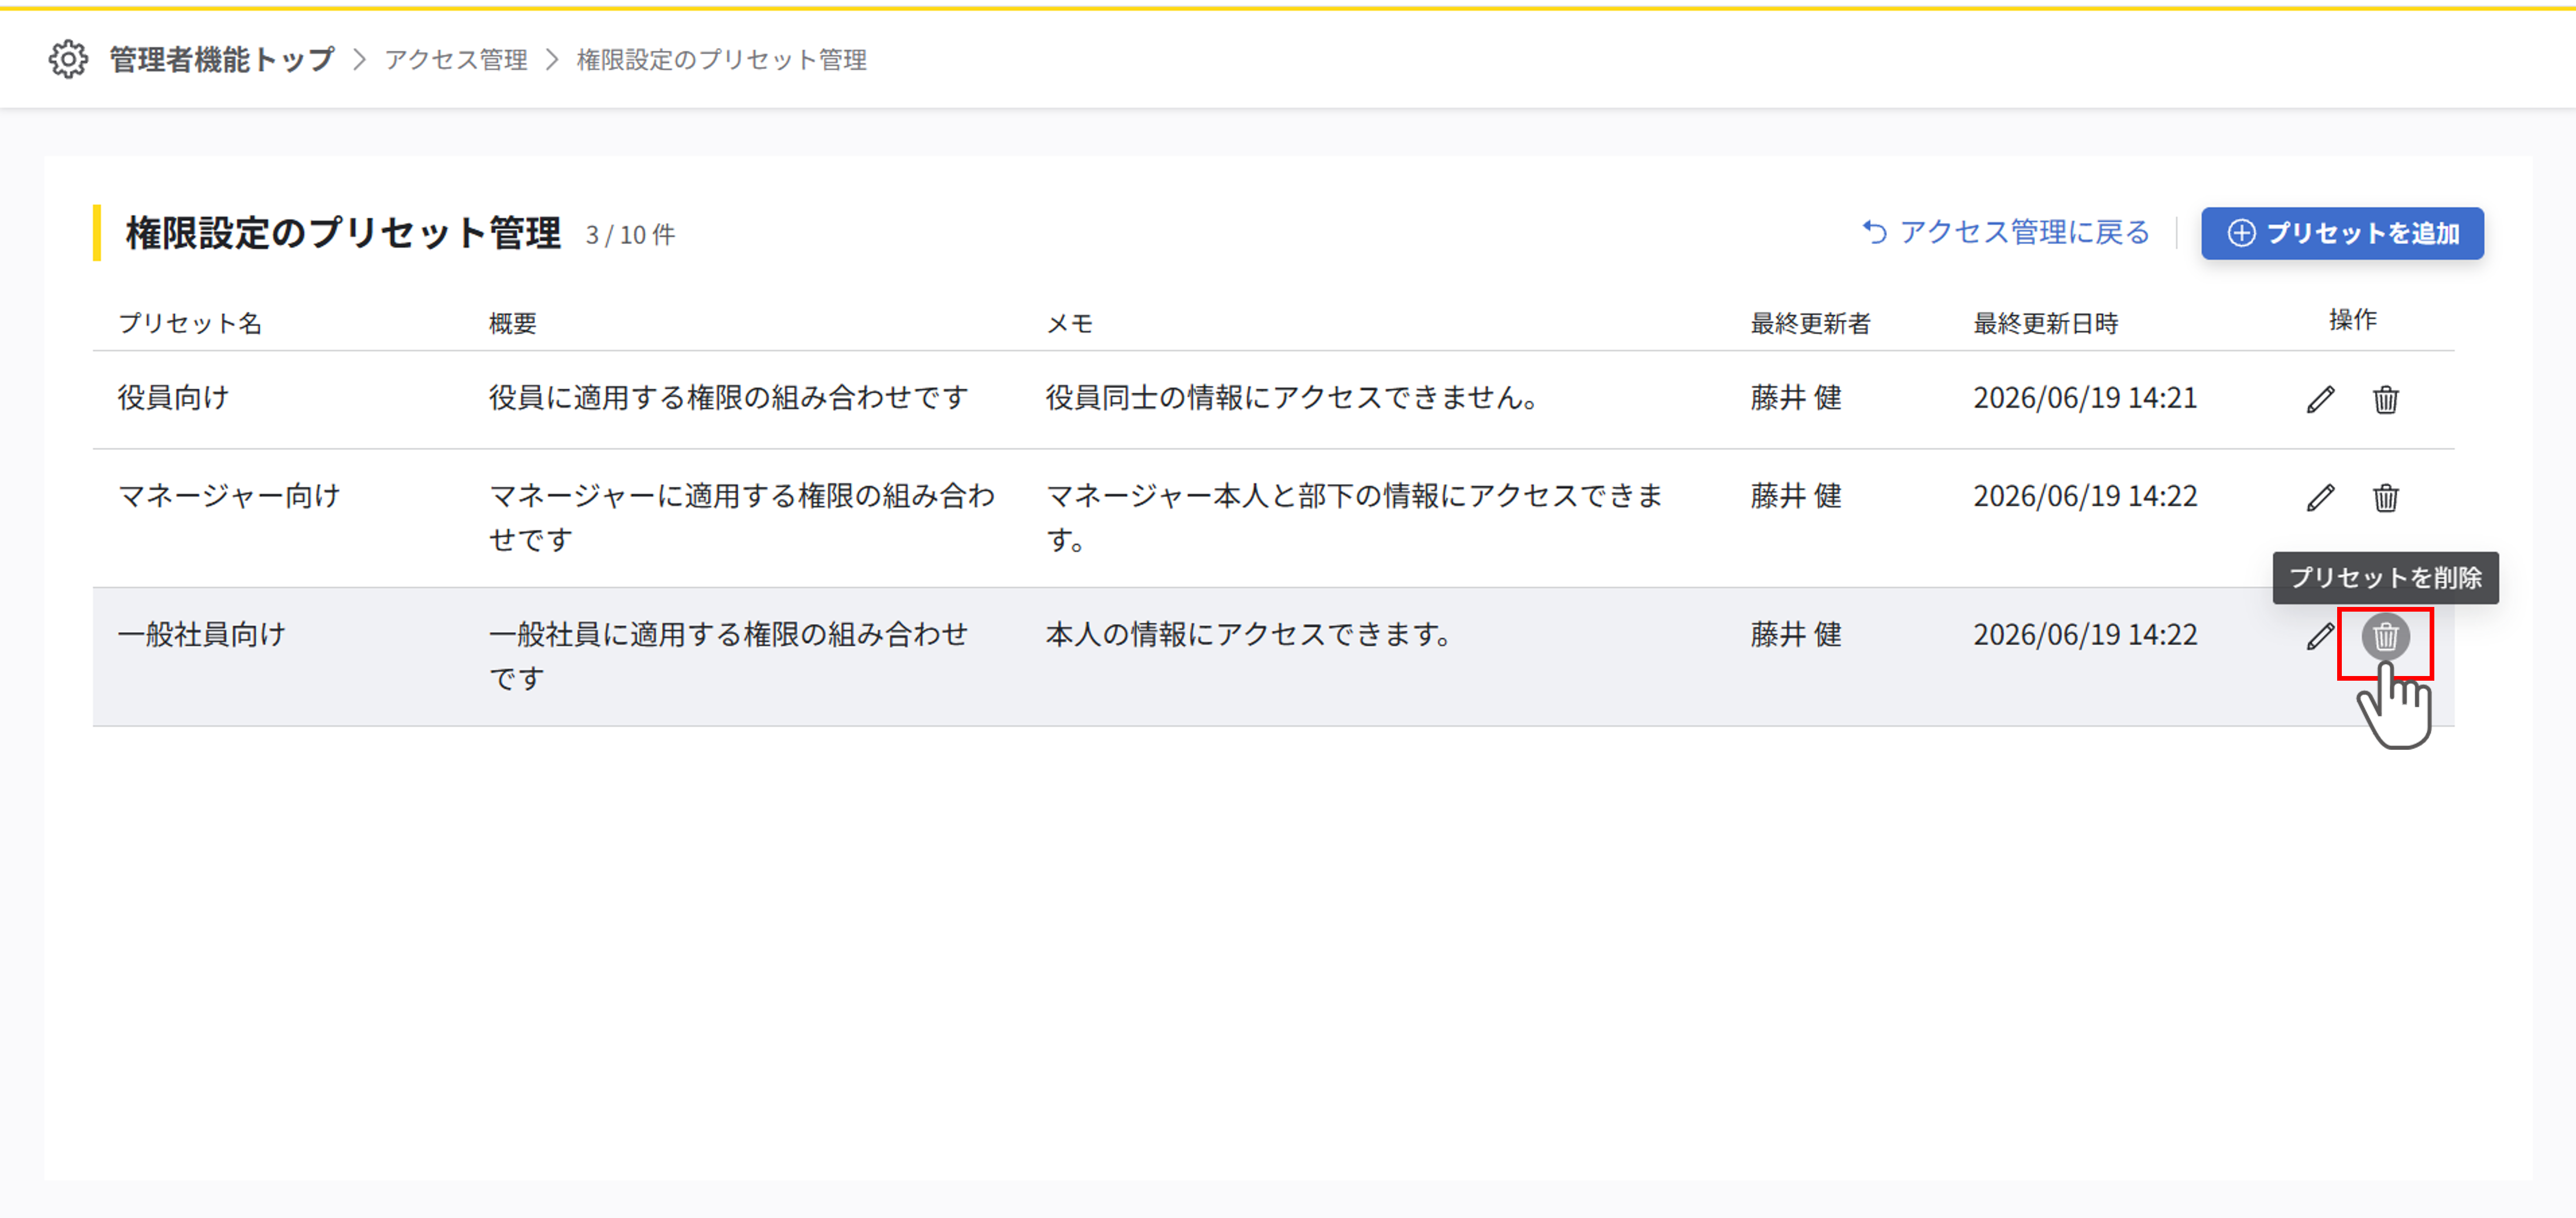Image resolution: width=2576 pixels, height=1218 pixels.
Task: Click summary 役員に適用する権限の組み合わせです
Action: 728,398
